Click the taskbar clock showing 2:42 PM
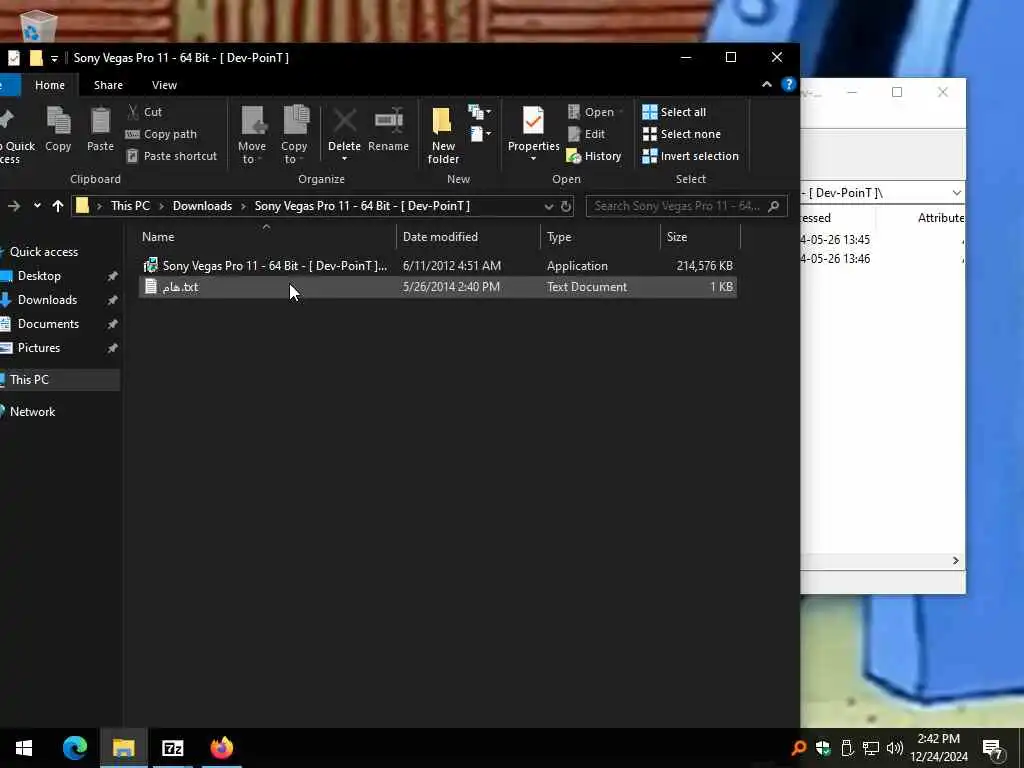Screen dimensions: 1024x768 click(x=938, y=748)
